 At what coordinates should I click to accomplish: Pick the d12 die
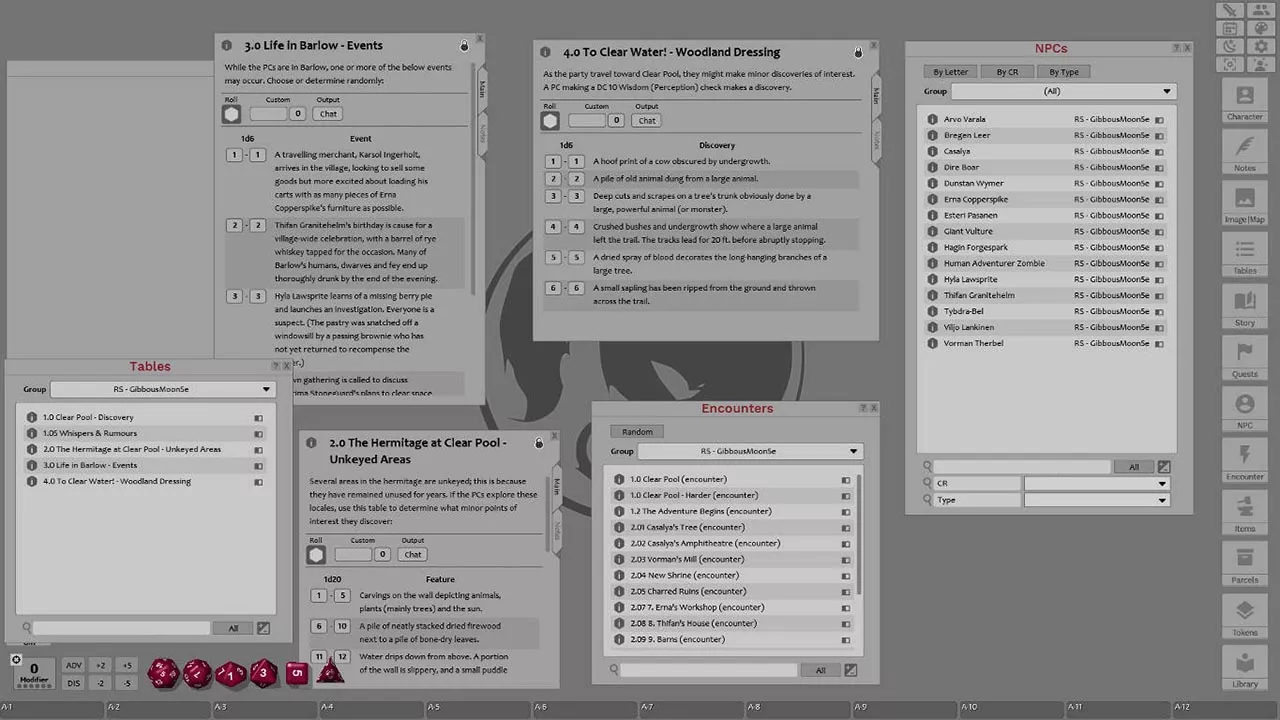point(198,673)
